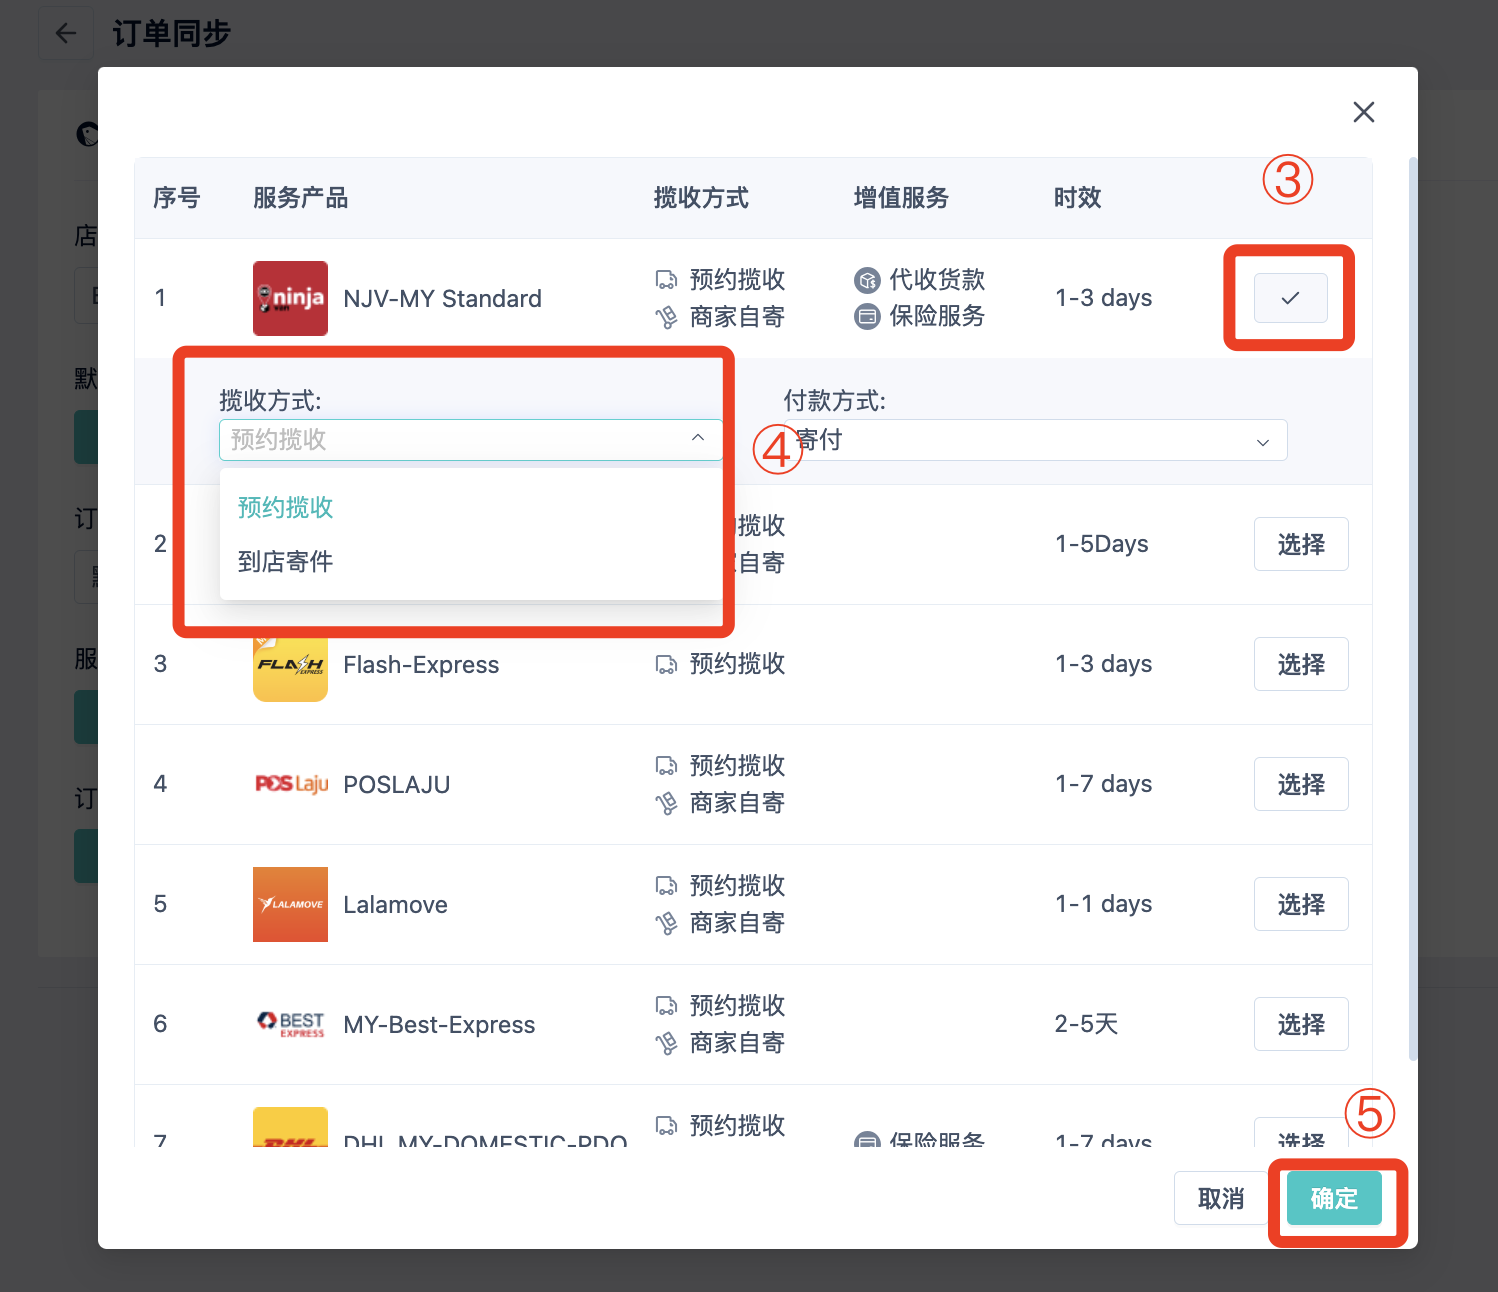1498x1292 pixels.
Task: Click 选择 for MY-Best-Express
Action: point(1301,1024)
